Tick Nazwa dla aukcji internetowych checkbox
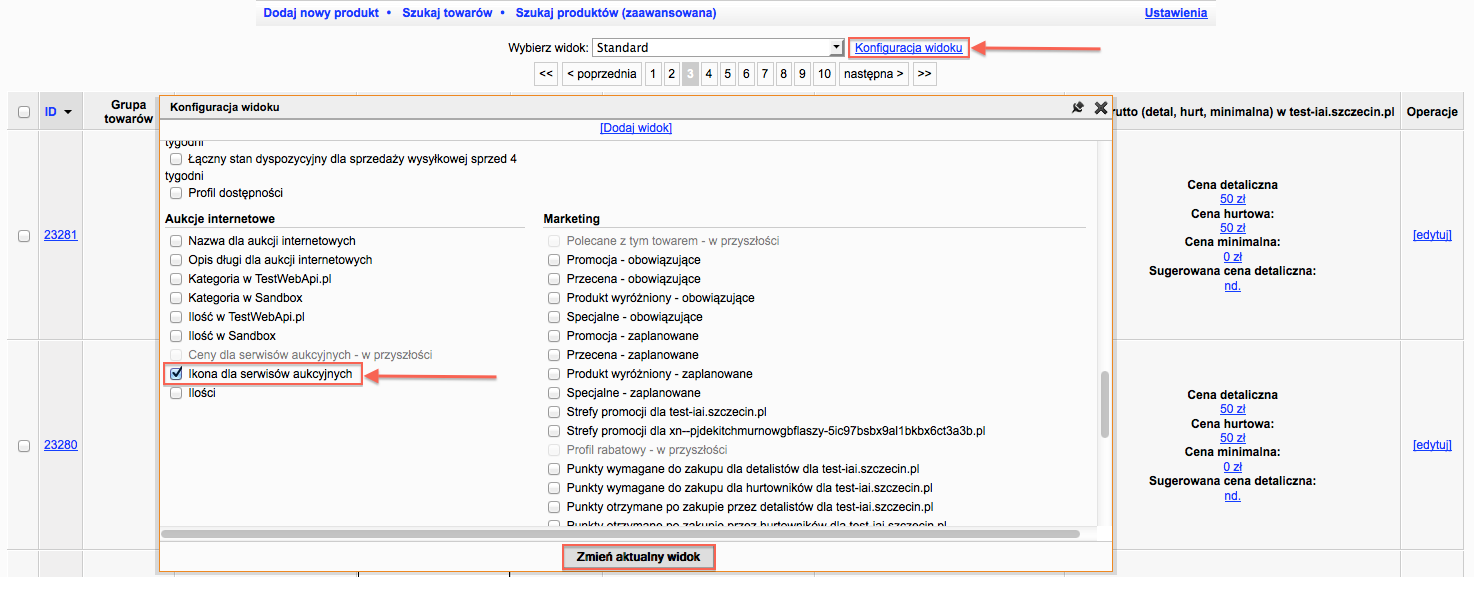Image resolution: width=1474 pixels, height=610 pixels. (x=176, y=241)
